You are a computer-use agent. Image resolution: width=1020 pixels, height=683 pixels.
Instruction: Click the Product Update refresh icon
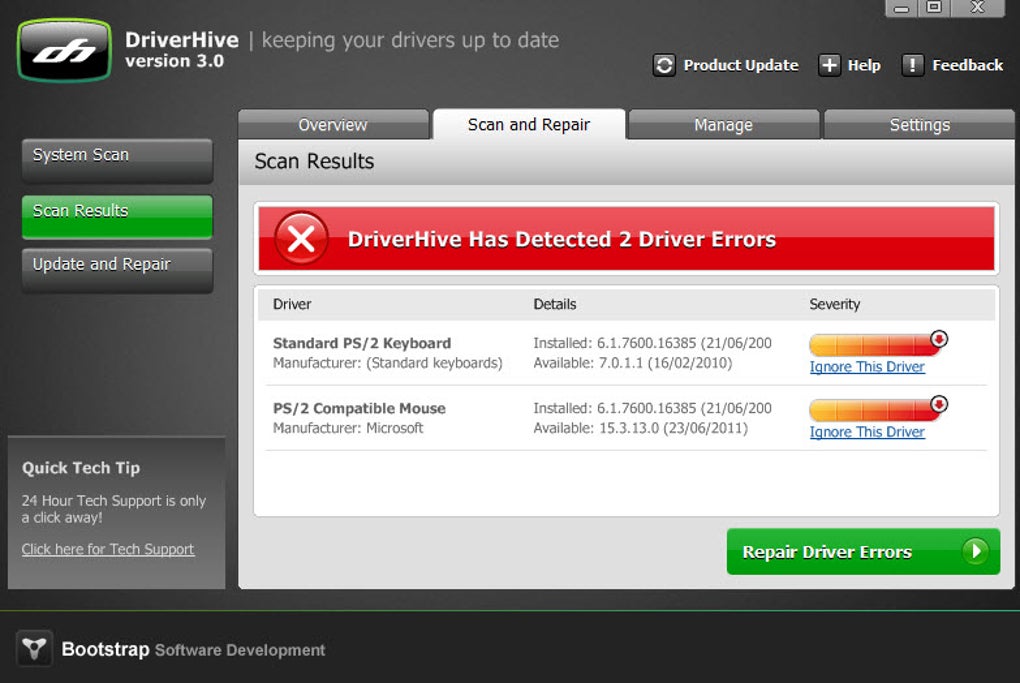pyautogui.click(x=664, y=65)
